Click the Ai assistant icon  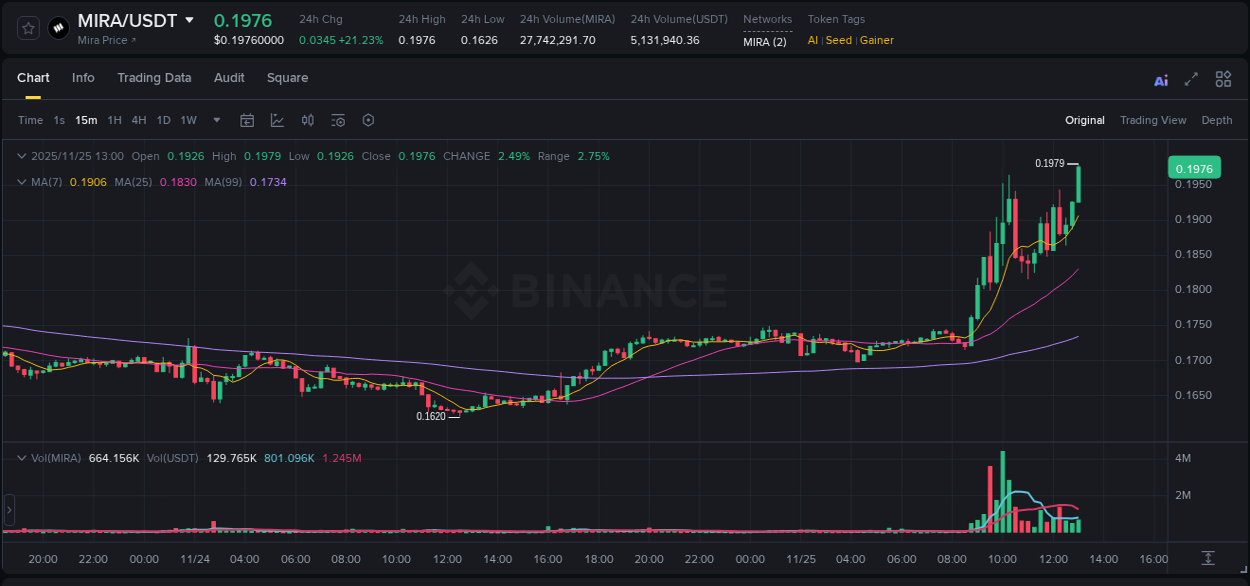[1160, 79]
